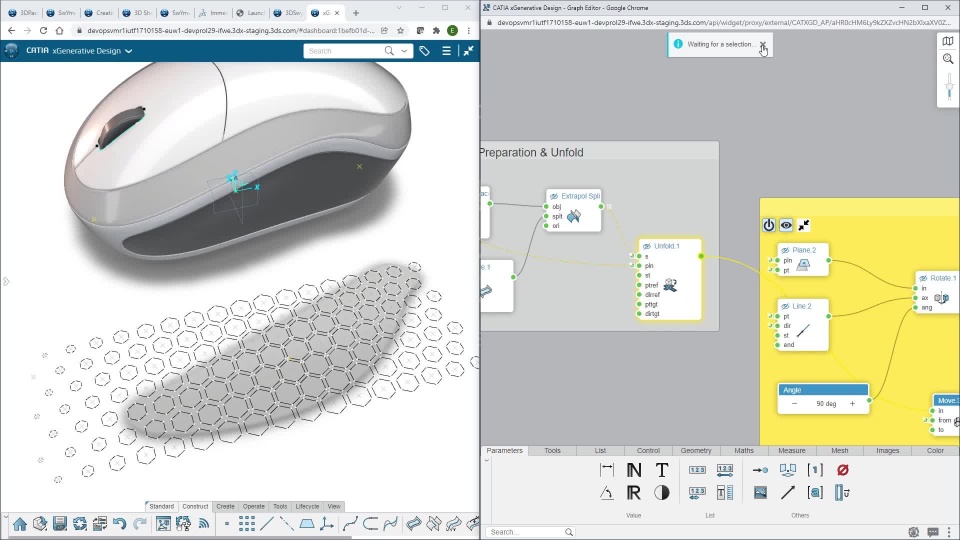Screen dimensions: 960x540
Task: Open the map overview icon in Graph Editor
Action: (x=948, y=41)
